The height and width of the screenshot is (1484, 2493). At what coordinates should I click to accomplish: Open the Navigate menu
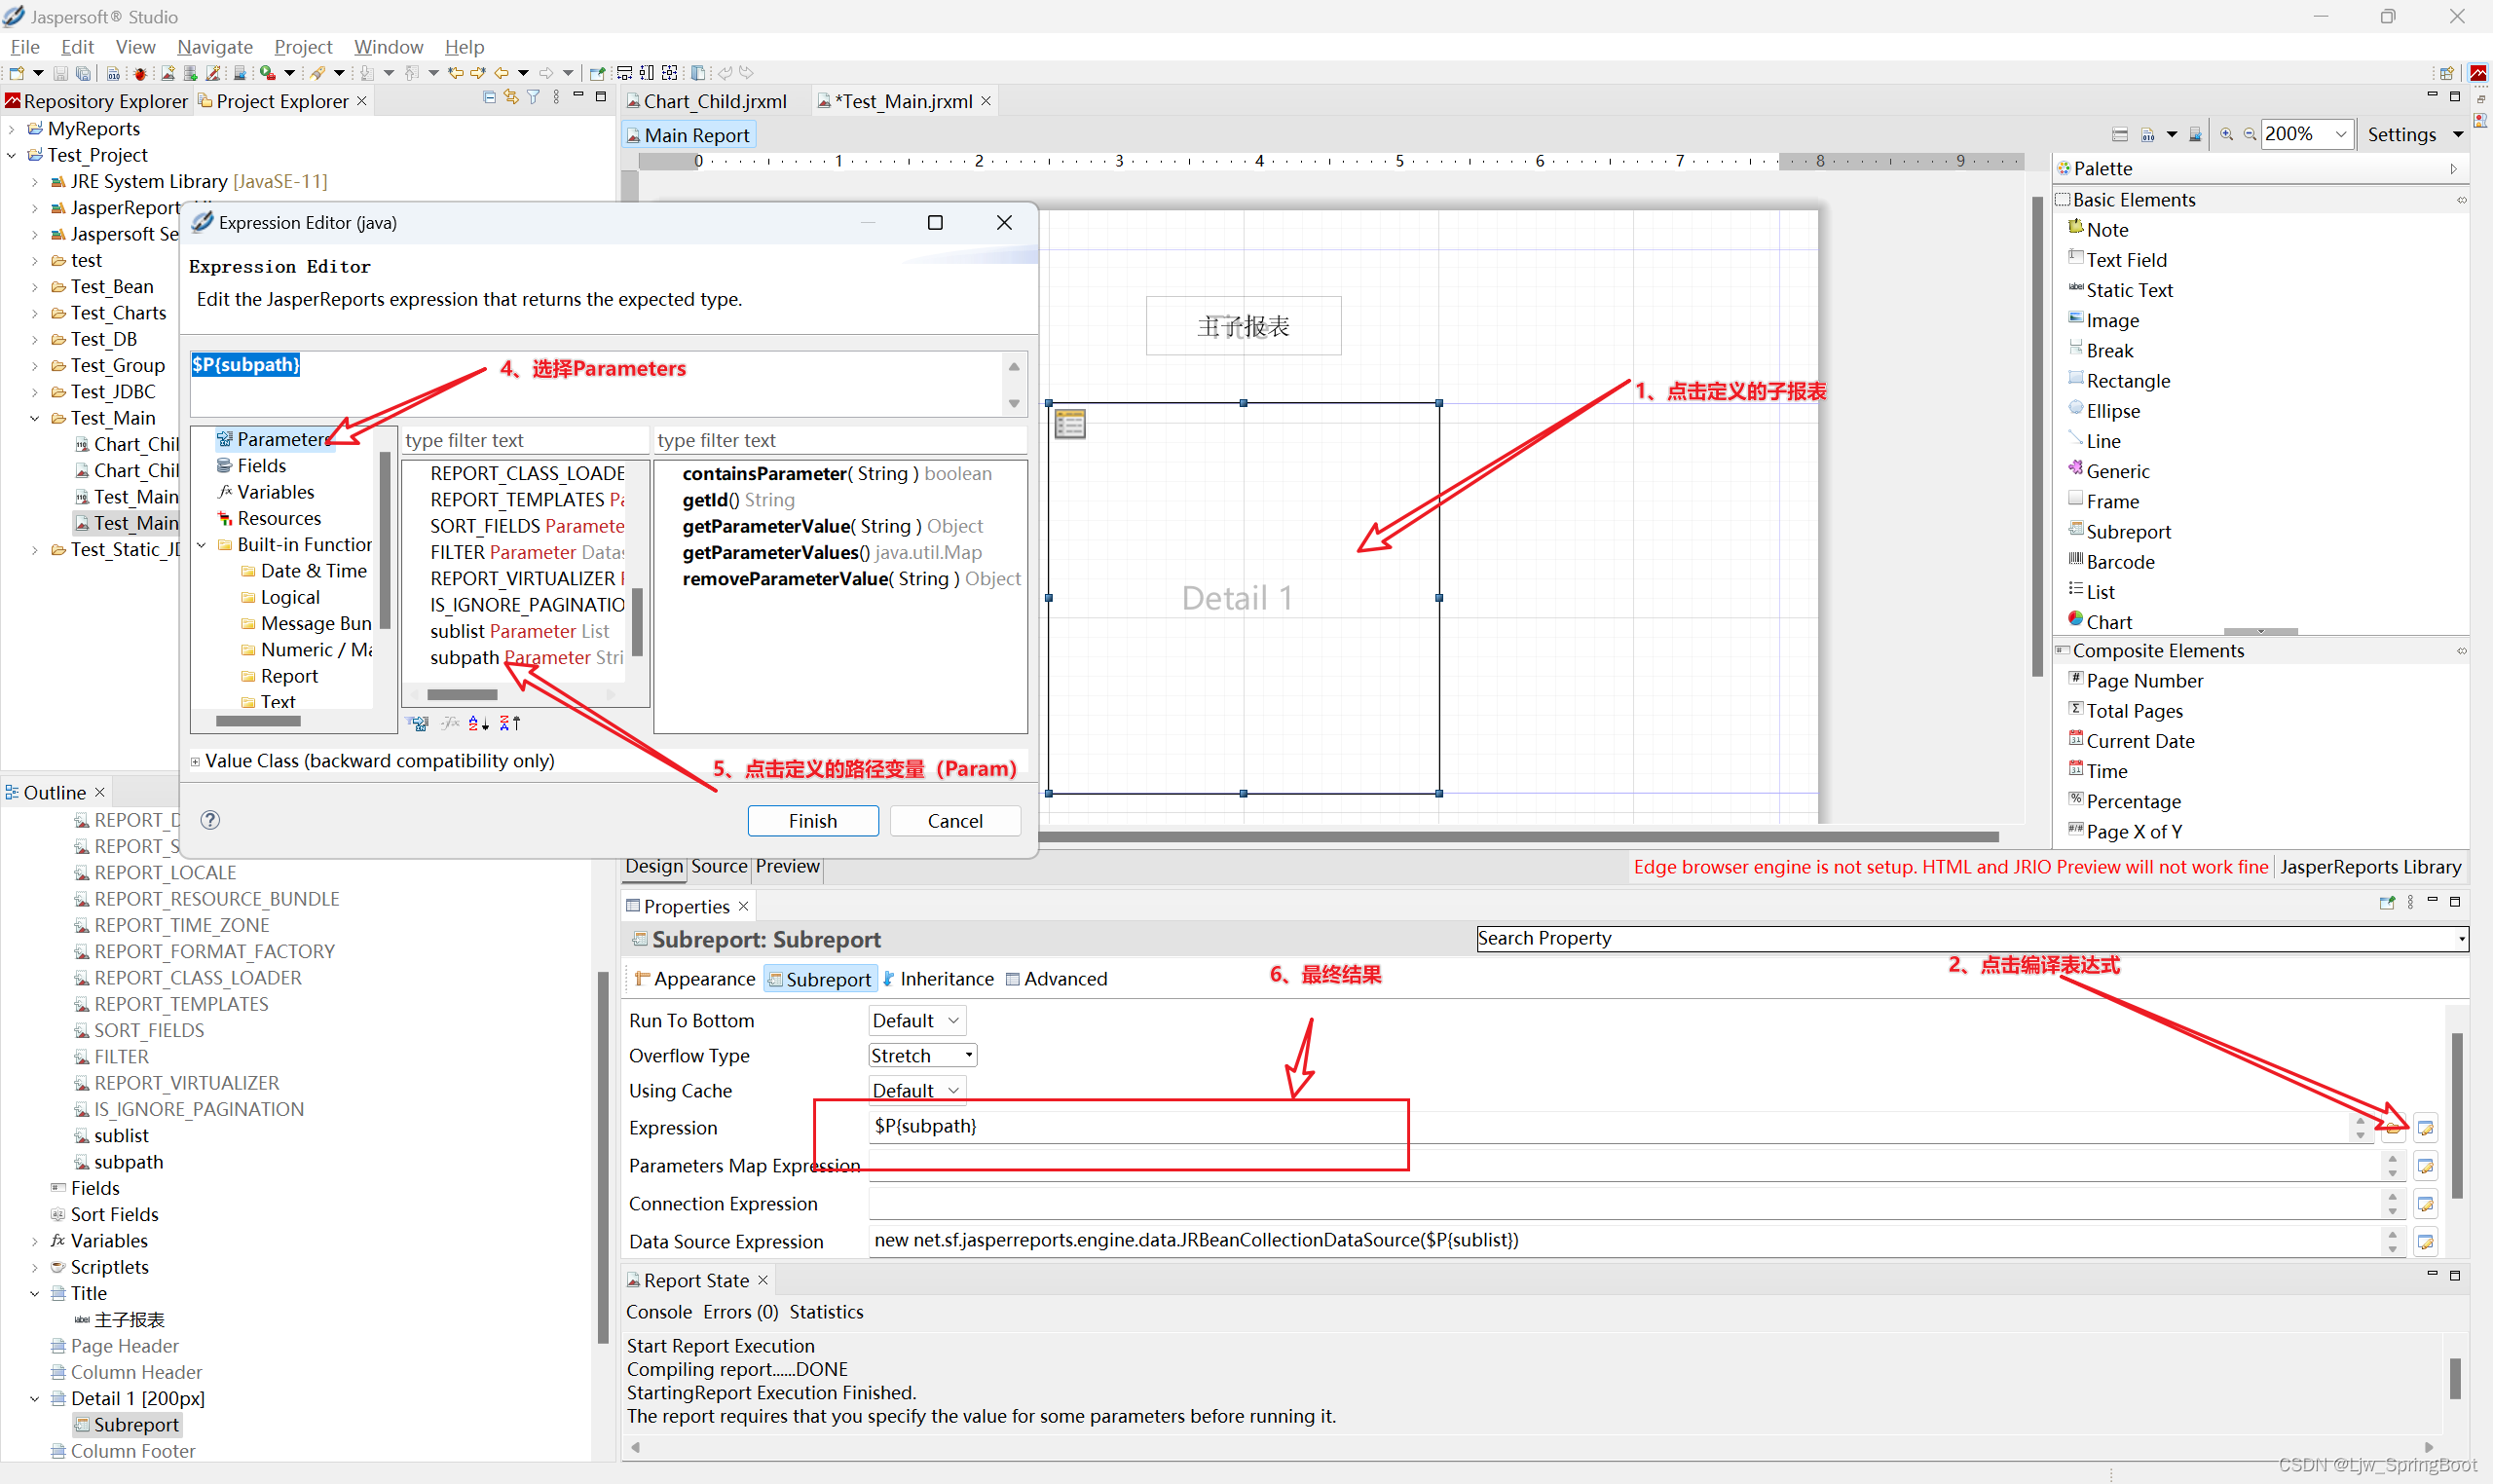[214, 47]
